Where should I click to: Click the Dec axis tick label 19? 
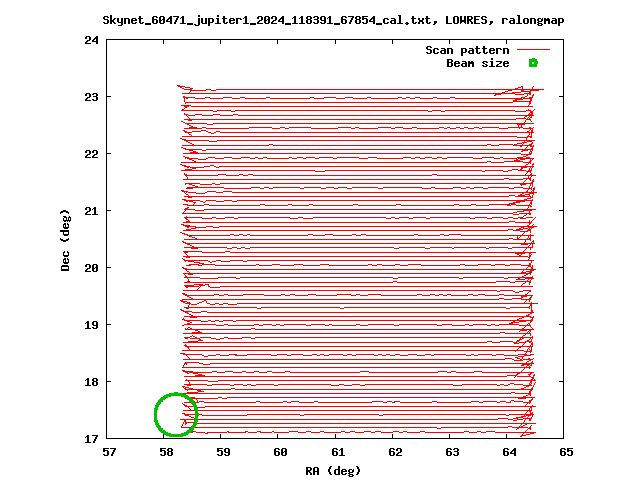coord(92,325)
